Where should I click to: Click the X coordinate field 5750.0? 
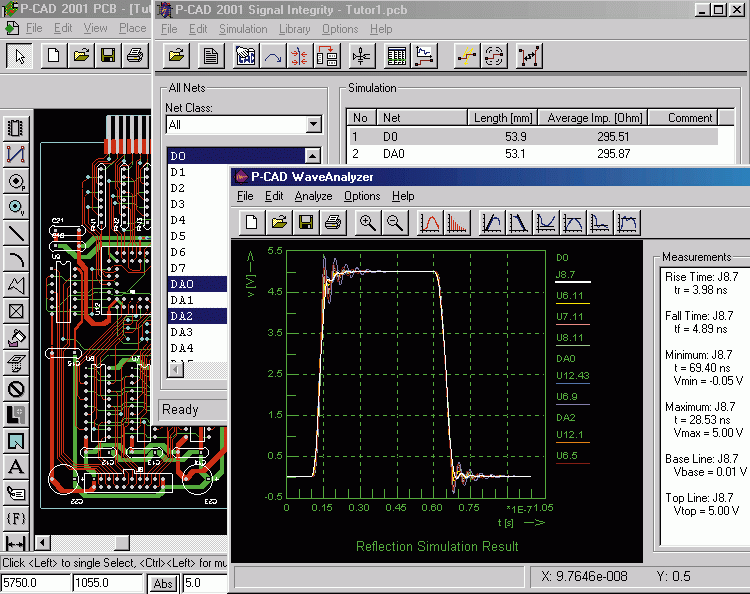[x=35, y=583]
